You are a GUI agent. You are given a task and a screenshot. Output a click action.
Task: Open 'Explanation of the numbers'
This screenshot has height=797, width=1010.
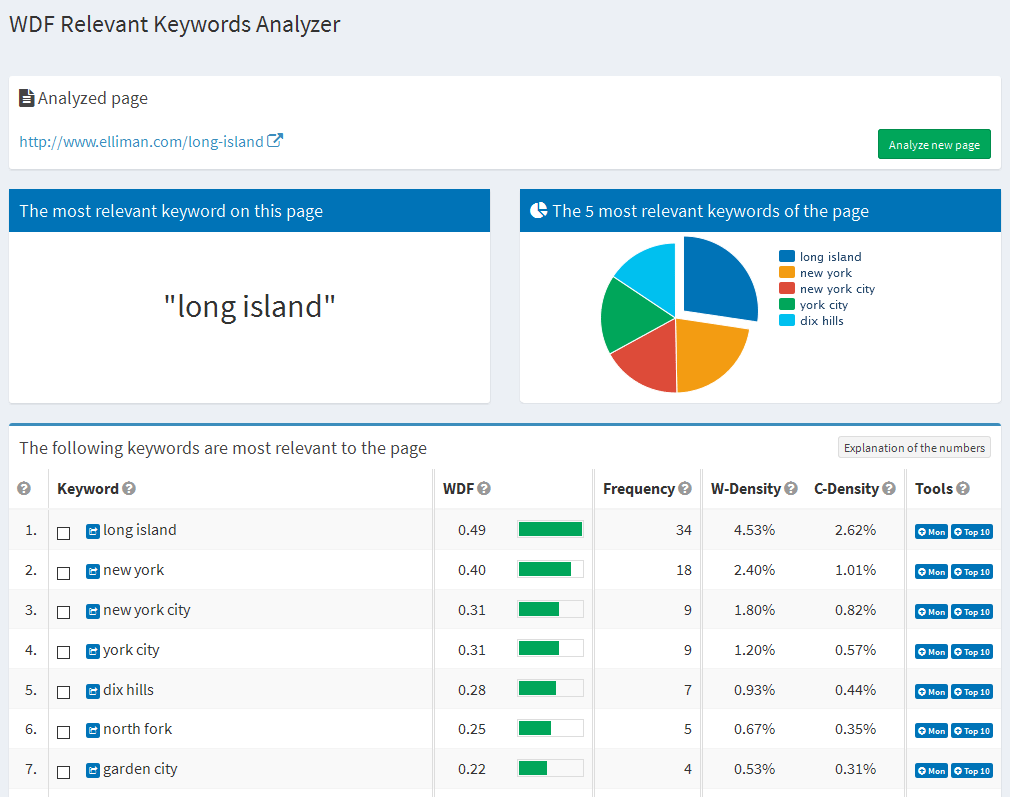coord(913,447)
